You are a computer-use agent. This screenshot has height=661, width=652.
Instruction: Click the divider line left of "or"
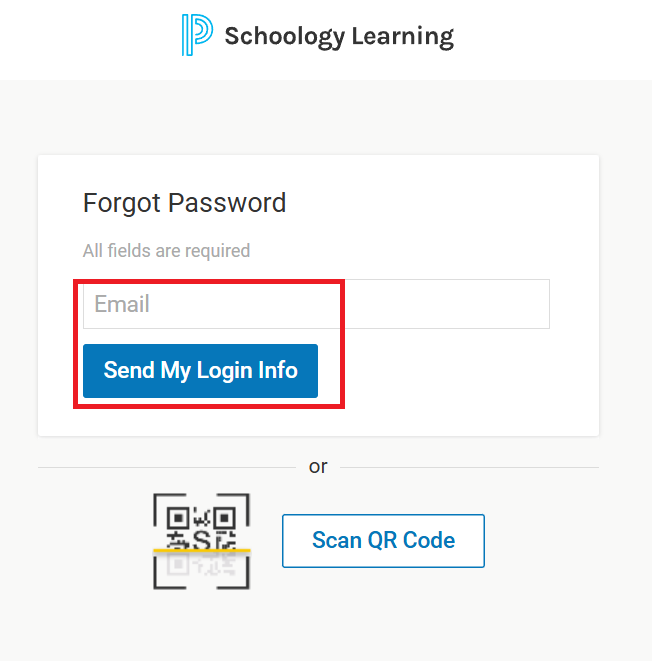[x=165, y=467]
